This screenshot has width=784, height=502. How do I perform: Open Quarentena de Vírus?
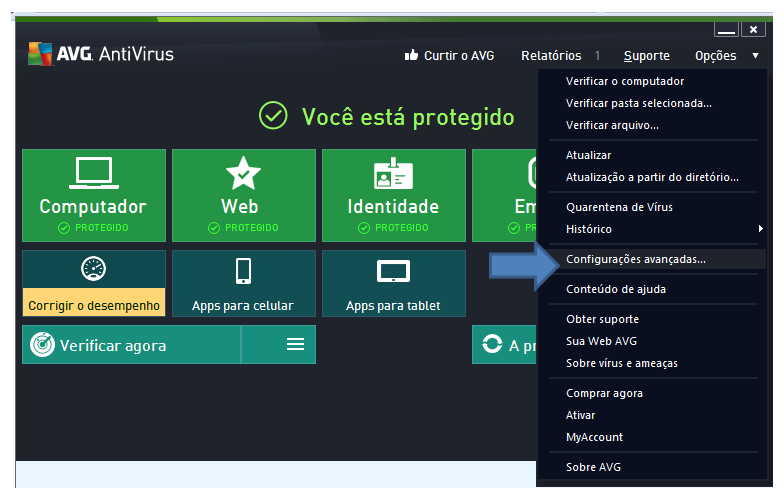click(619, 207)
